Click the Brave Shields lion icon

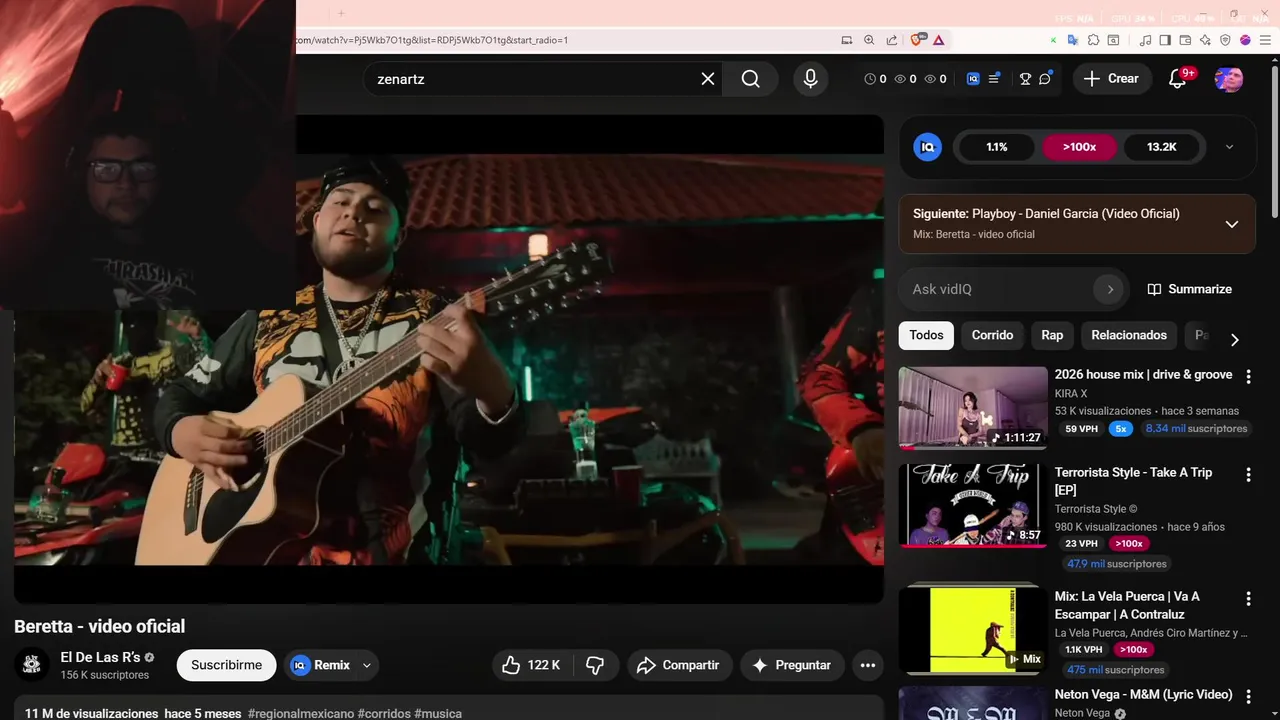pyautogui.click(x=916, y=40)
